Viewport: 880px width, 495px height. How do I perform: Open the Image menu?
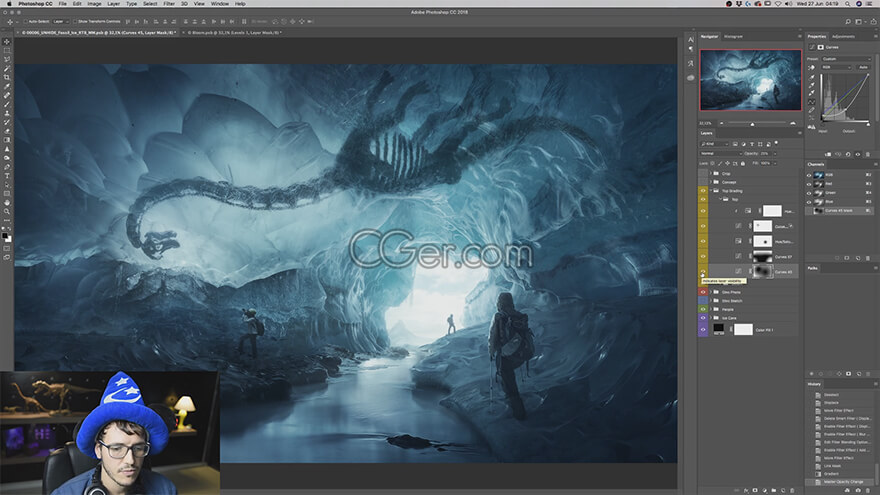94,3
